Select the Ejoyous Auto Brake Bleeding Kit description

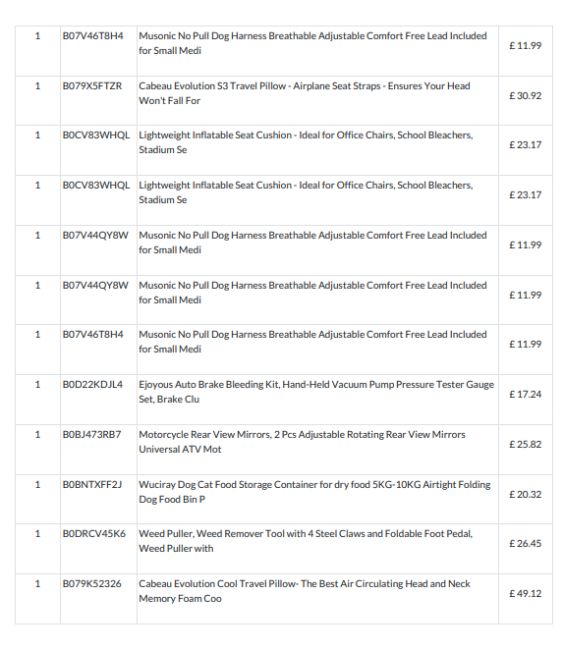(x=316, y=392)
